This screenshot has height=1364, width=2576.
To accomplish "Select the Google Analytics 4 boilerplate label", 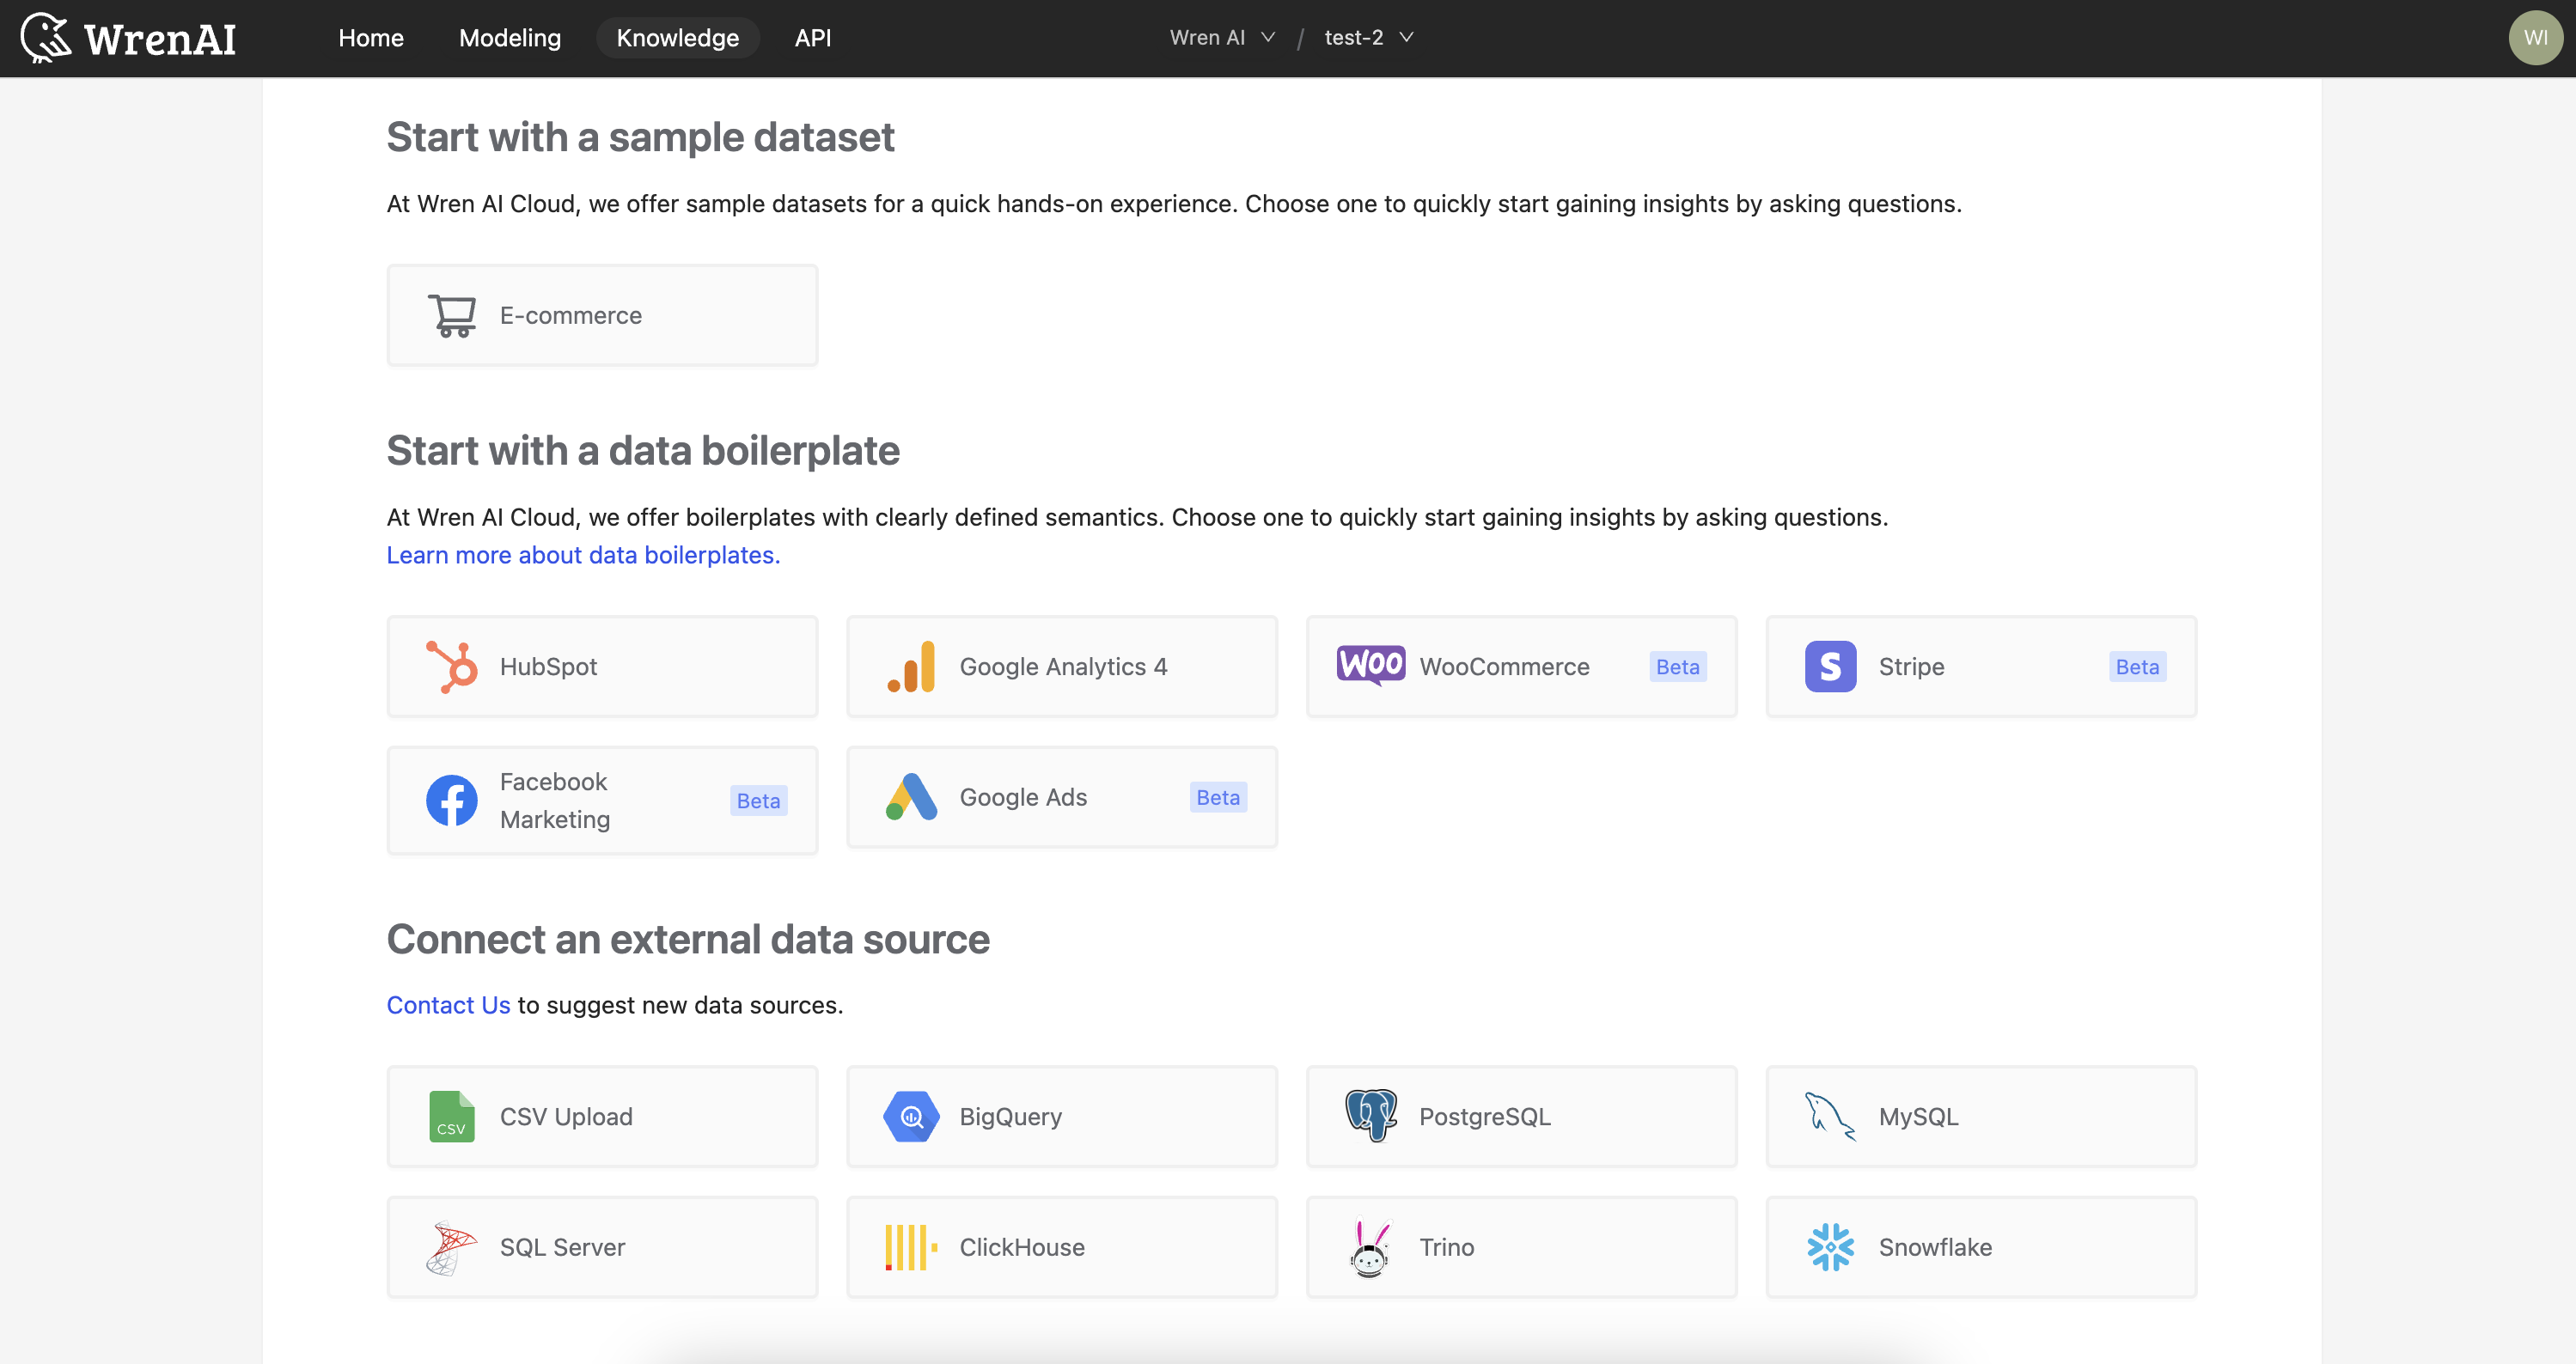I will click(1064, 667).
